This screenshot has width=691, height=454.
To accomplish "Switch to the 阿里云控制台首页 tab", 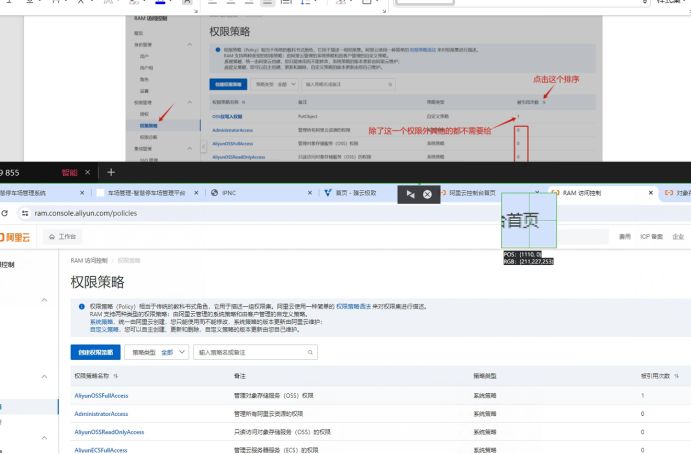I will (x=472, y=193).
